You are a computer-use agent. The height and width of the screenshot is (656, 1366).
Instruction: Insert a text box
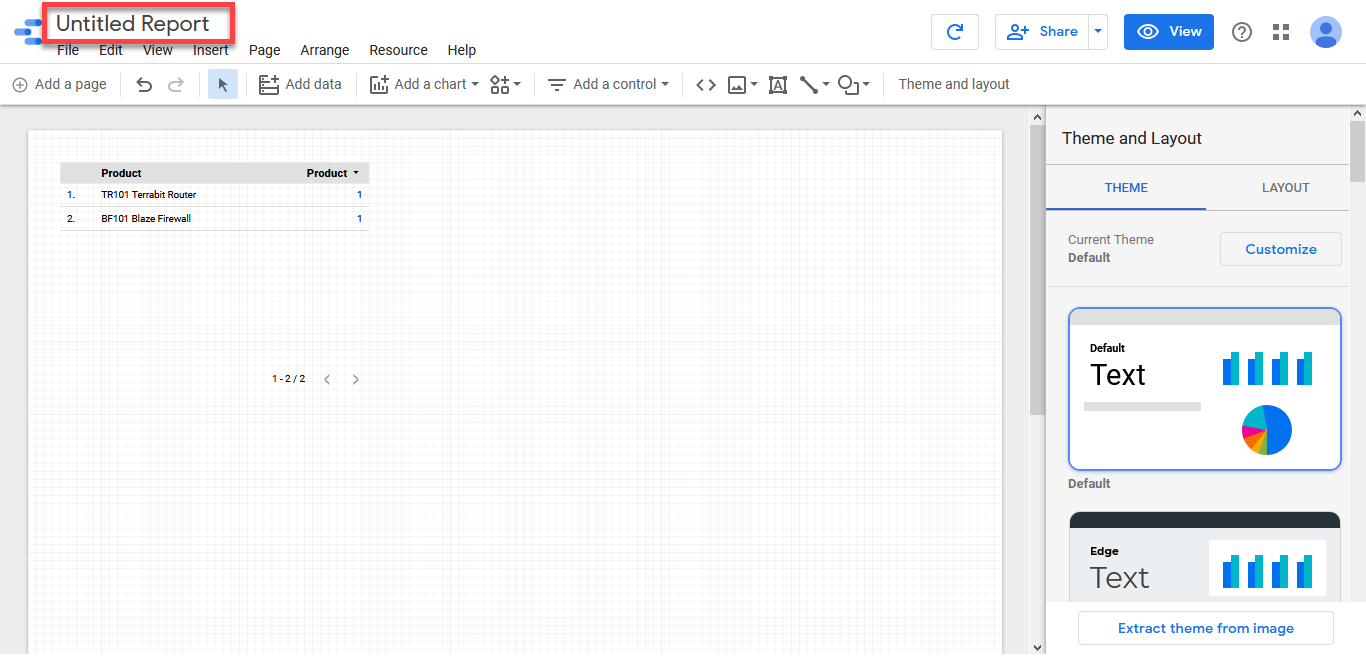(778, 85)
